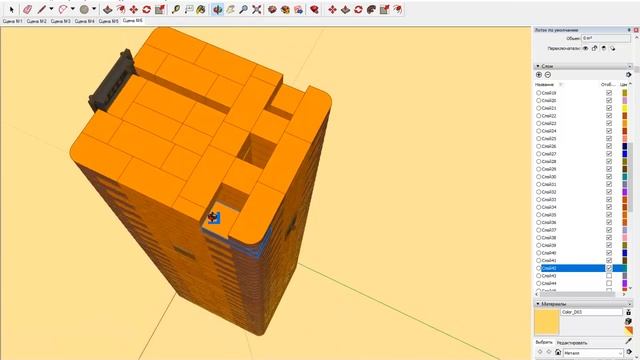Open the Металл material library dropdown
640x360 pixels.
593,353
